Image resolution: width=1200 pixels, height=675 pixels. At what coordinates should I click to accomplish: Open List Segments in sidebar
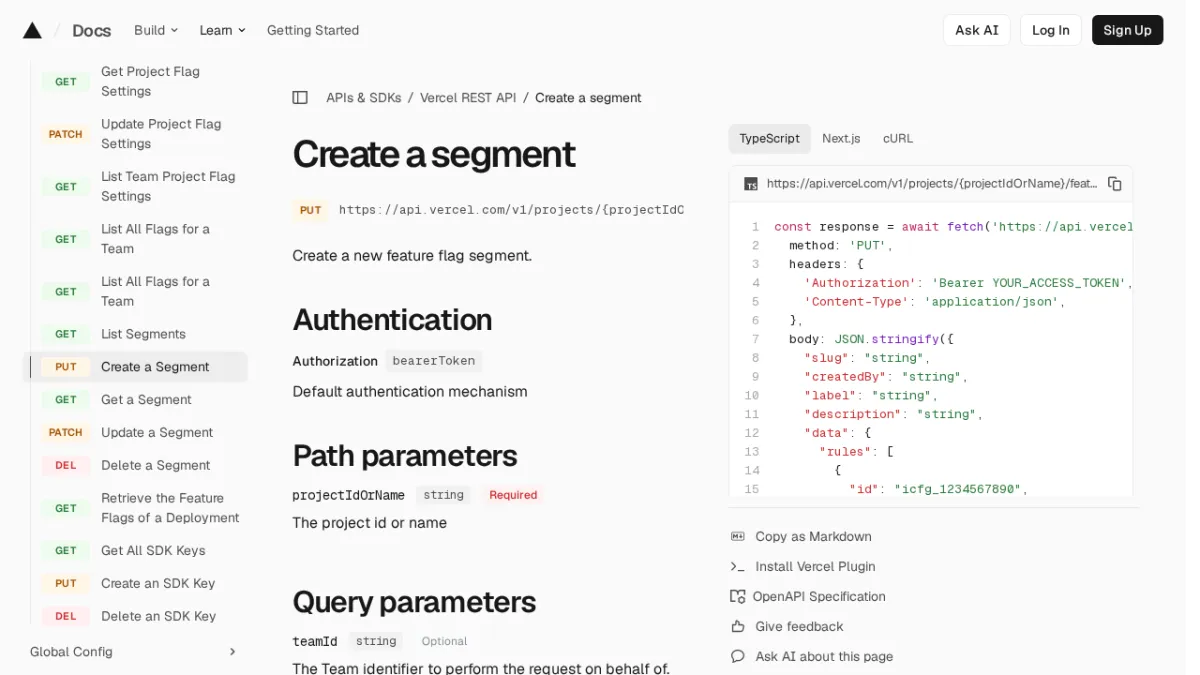135,334
